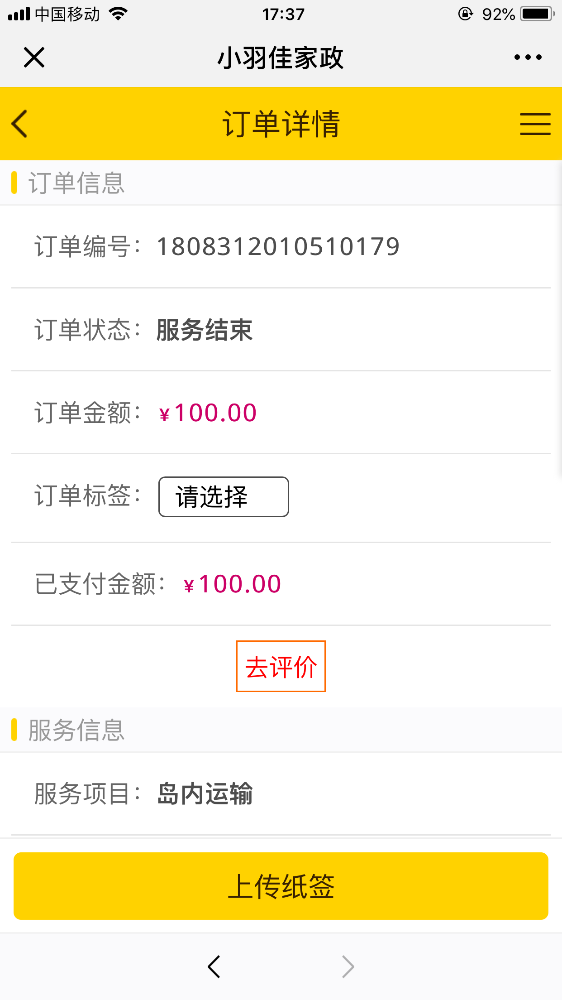Tap the 已支付金额 ¥100.00 value

[x=232, y=584]
